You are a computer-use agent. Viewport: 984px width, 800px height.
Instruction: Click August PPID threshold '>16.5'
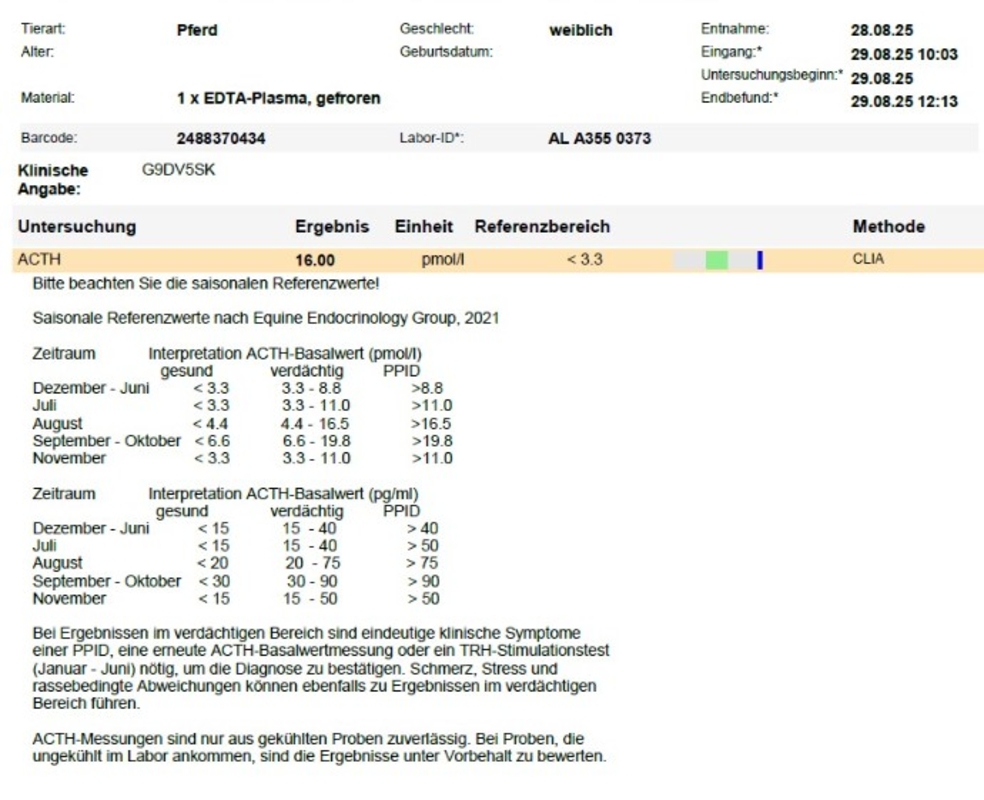click(431, 424)
